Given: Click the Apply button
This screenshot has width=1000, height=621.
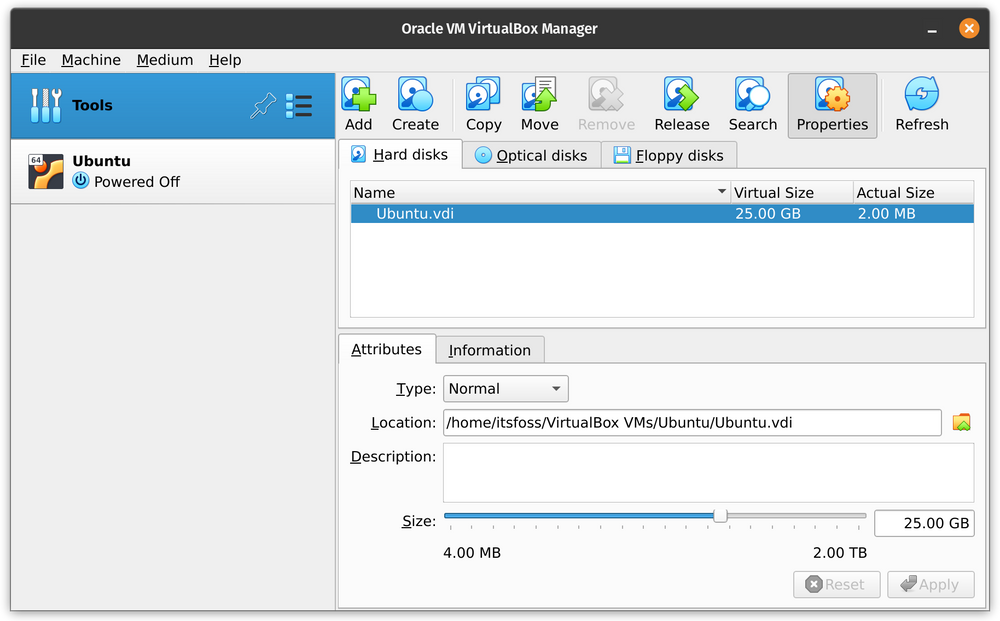Looking at the screenshot, I should coord(930,584).
